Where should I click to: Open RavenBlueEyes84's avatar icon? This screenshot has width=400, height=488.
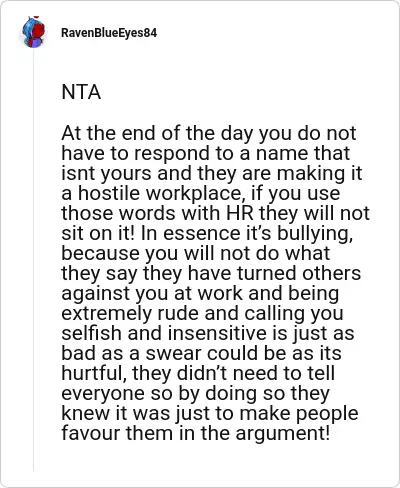(33, 32)
